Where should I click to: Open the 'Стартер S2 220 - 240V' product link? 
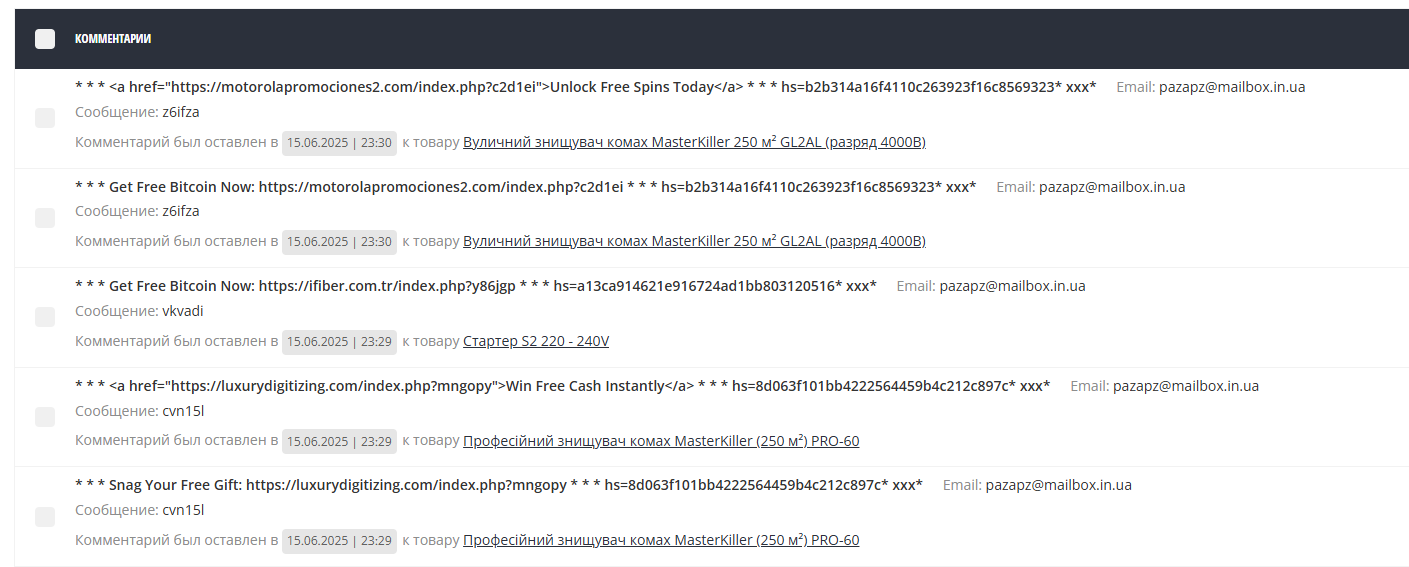point(536,341)
